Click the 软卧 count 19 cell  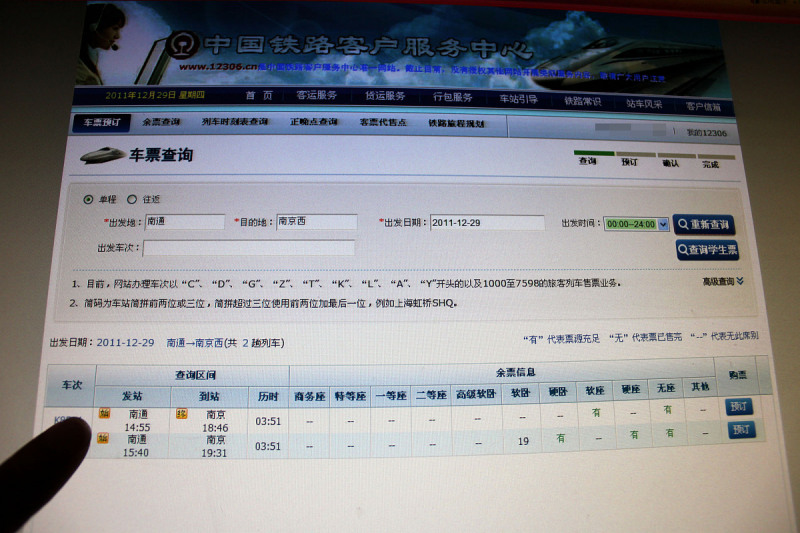tap(523, 441)
